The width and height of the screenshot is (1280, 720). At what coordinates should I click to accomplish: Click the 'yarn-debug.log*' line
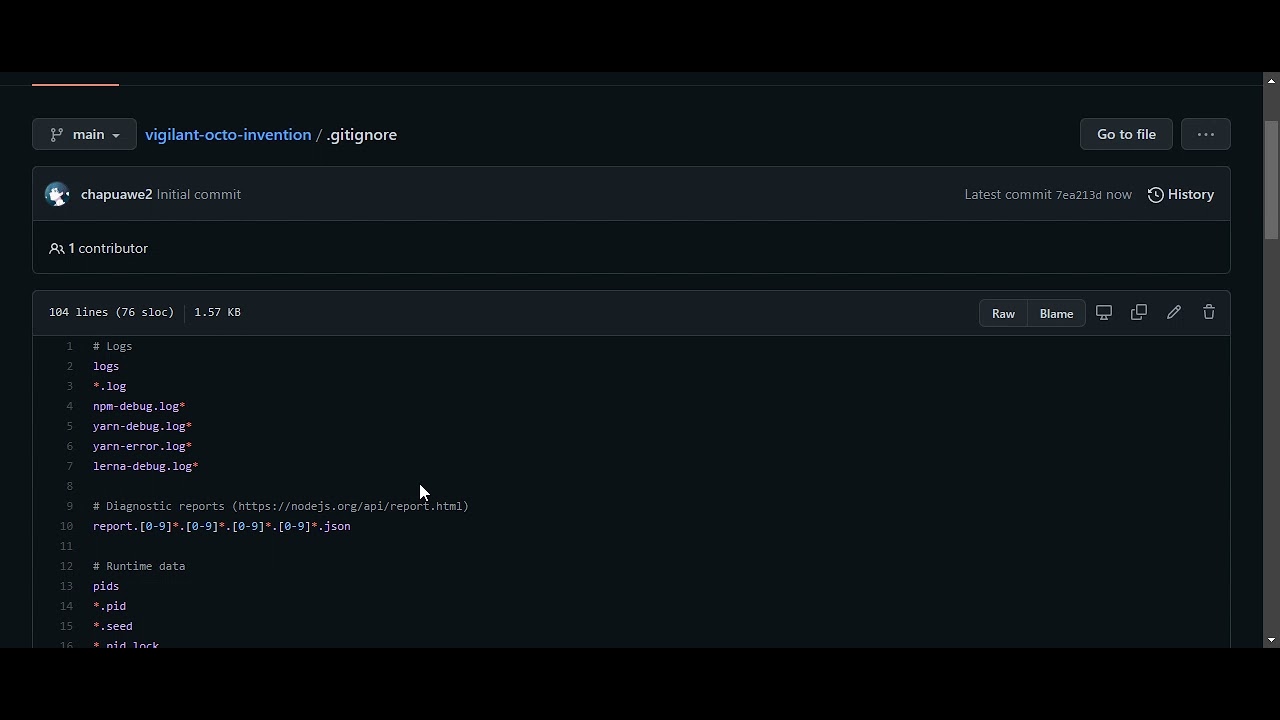142,426
